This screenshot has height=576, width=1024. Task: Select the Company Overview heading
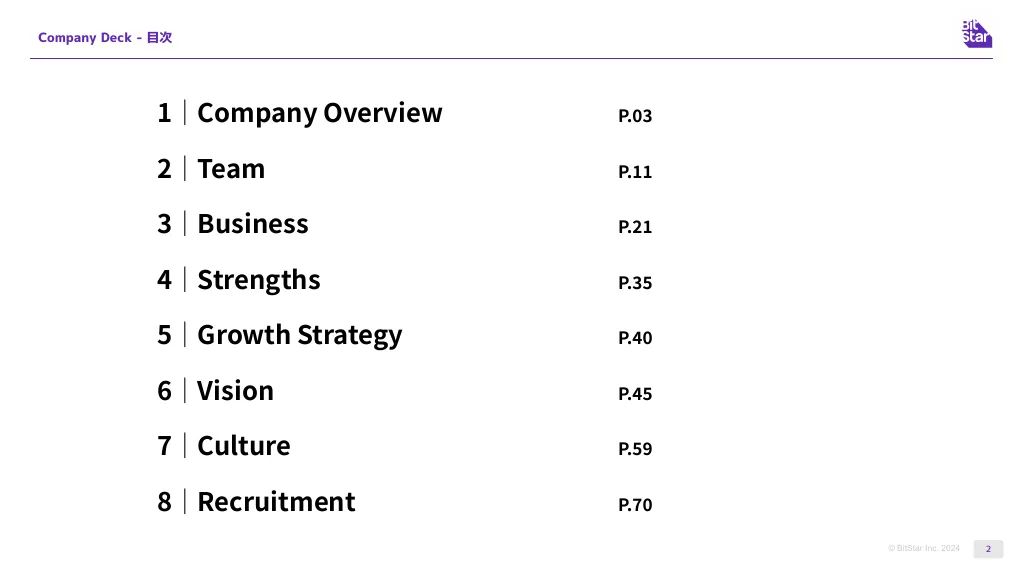click(319, 113)
